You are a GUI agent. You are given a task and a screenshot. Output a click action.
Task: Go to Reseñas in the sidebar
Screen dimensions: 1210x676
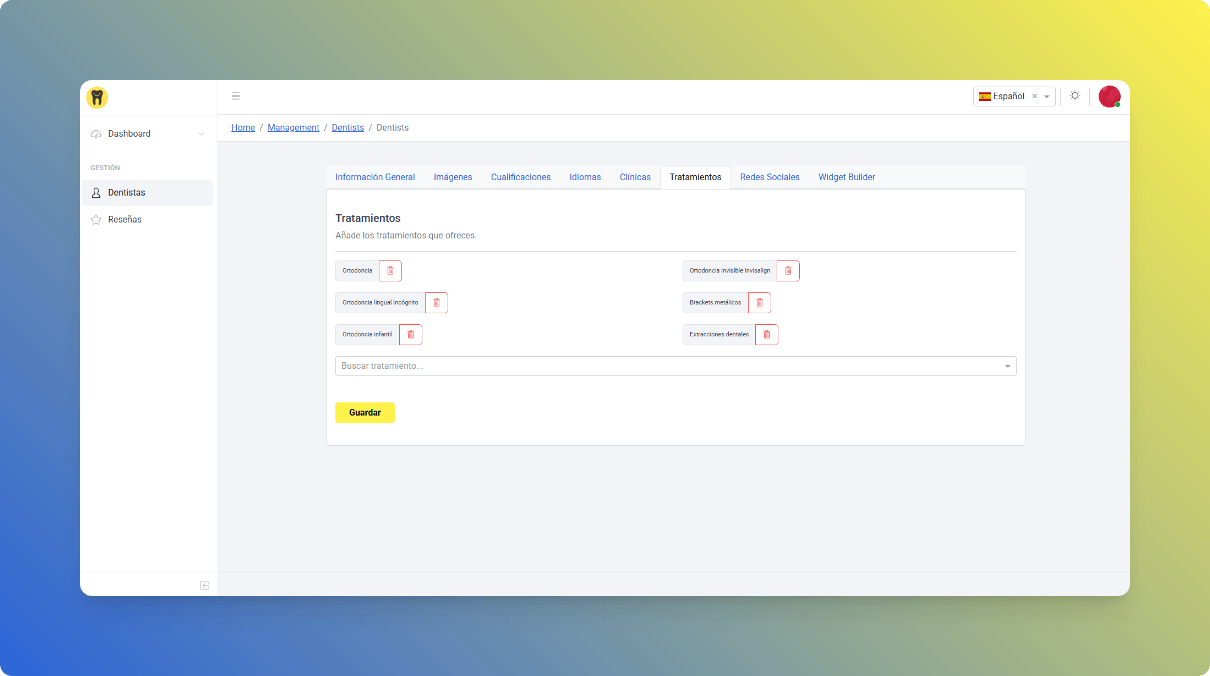[x=125, y=220]
